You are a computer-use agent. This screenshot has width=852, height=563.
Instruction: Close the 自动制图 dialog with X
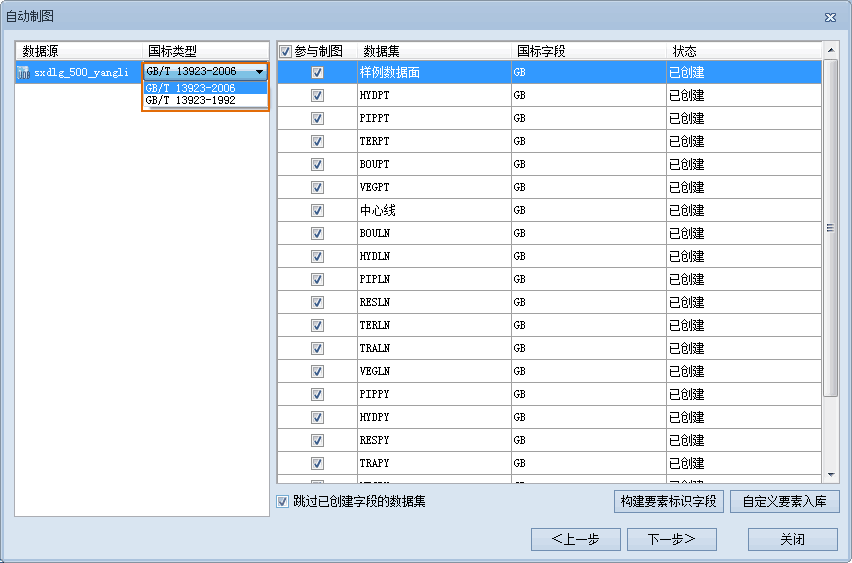(830, 17)
